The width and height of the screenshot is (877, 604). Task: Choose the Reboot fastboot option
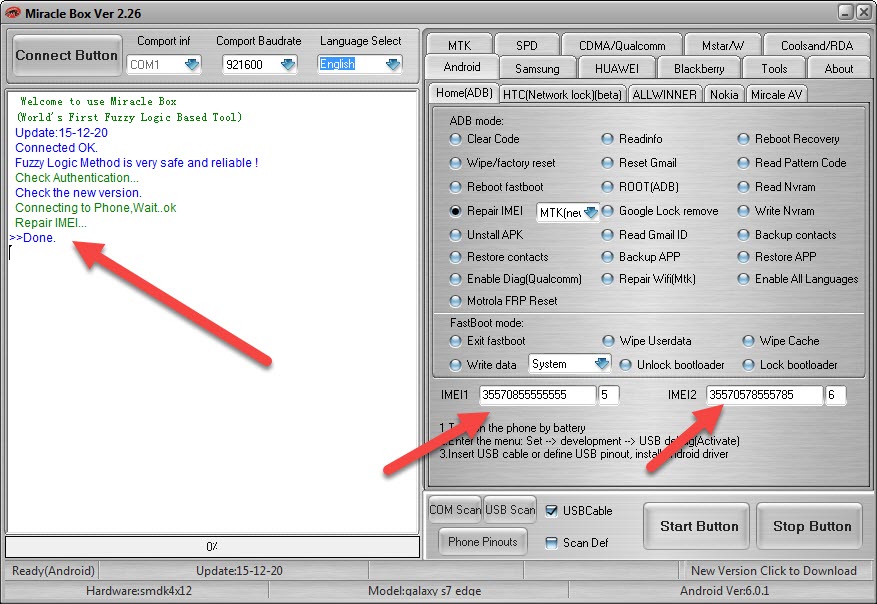[x=456, y=187]
